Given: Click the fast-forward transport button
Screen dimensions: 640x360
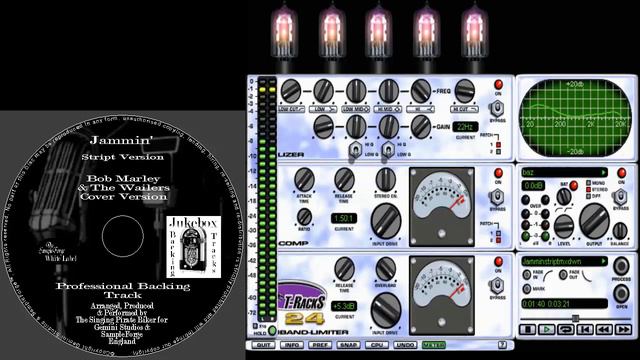Looking at the screenshot, I should (623, 329).
